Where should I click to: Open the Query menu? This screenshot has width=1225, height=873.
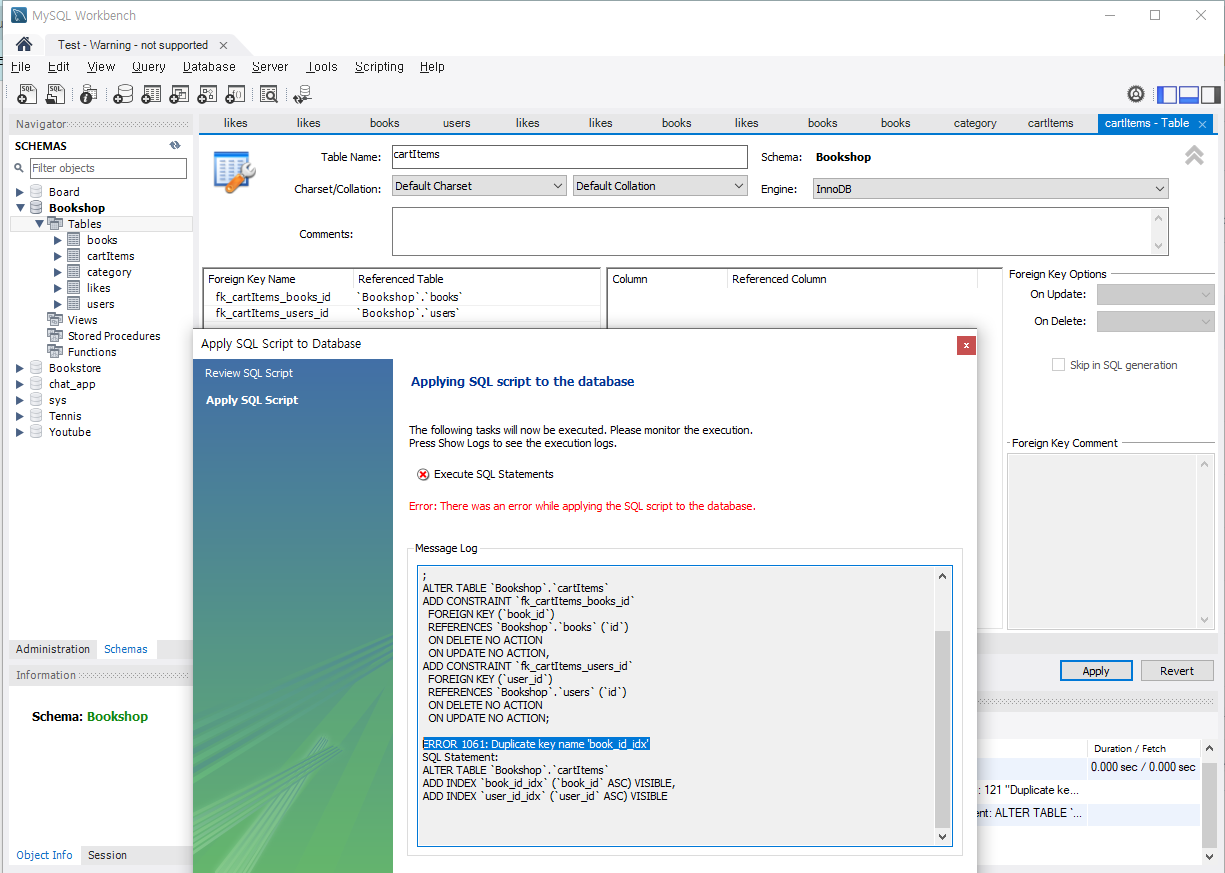point(149,67)
